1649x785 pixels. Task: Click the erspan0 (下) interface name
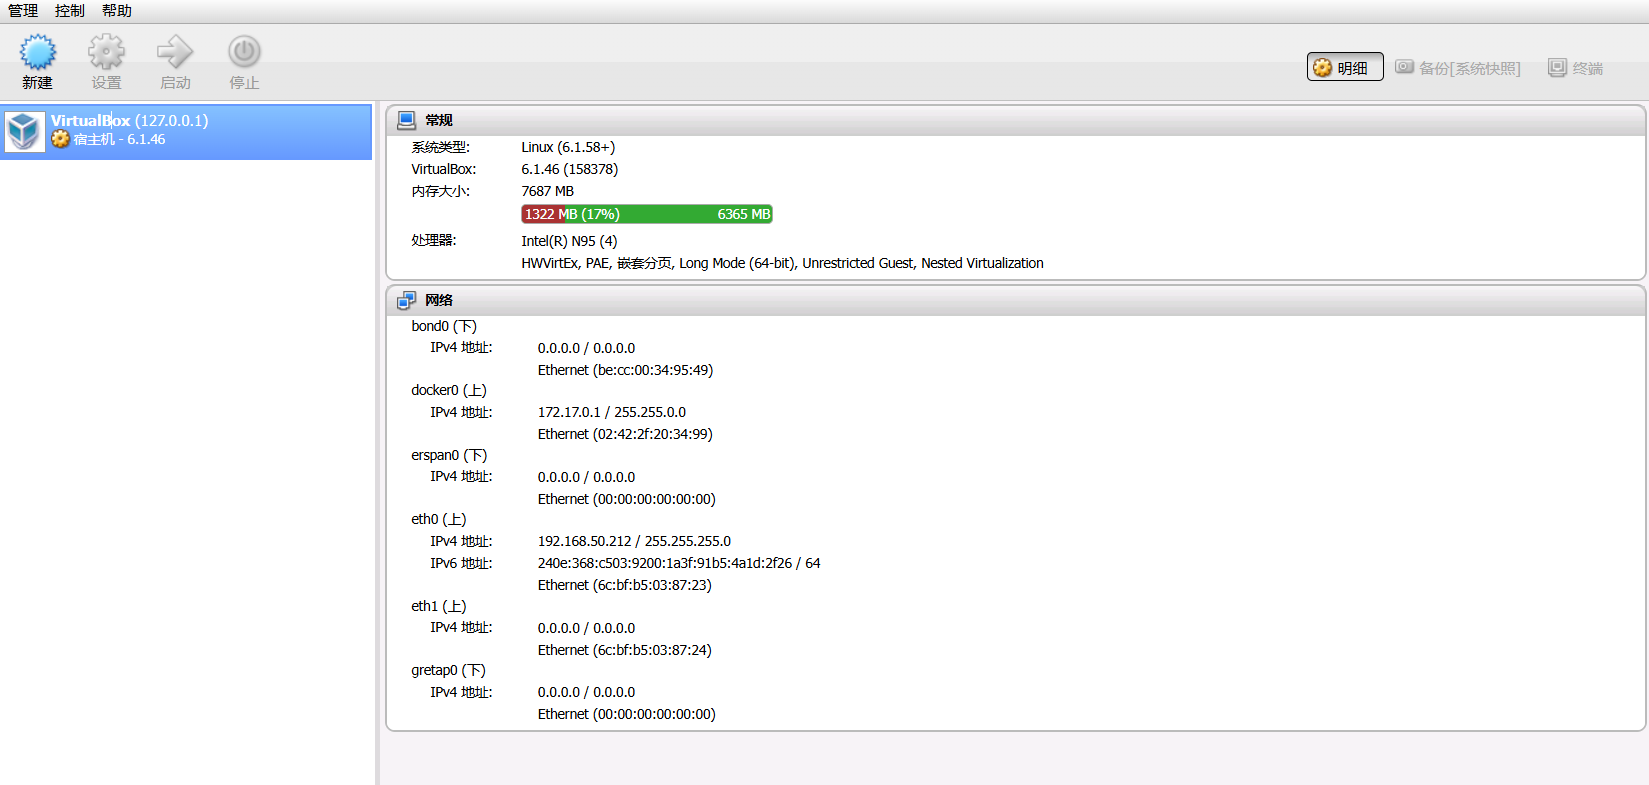[449, 455]
